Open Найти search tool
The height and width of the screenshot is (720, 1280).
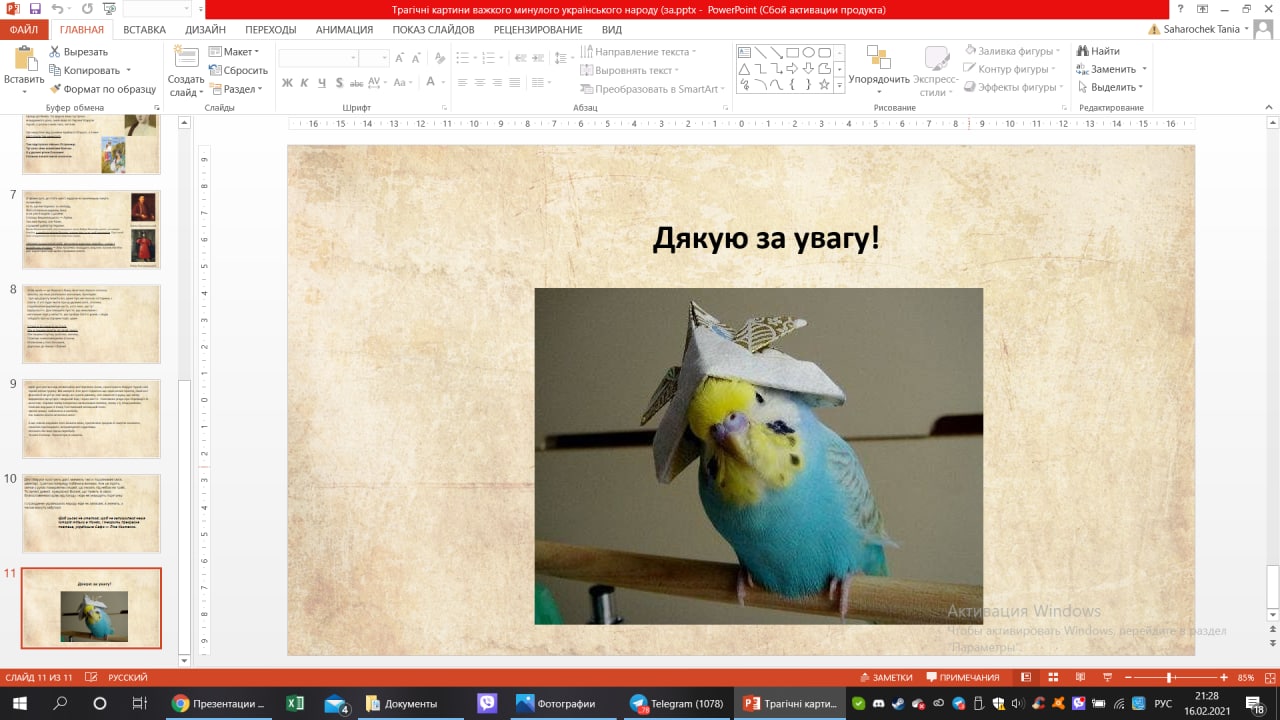(1098, 51)
